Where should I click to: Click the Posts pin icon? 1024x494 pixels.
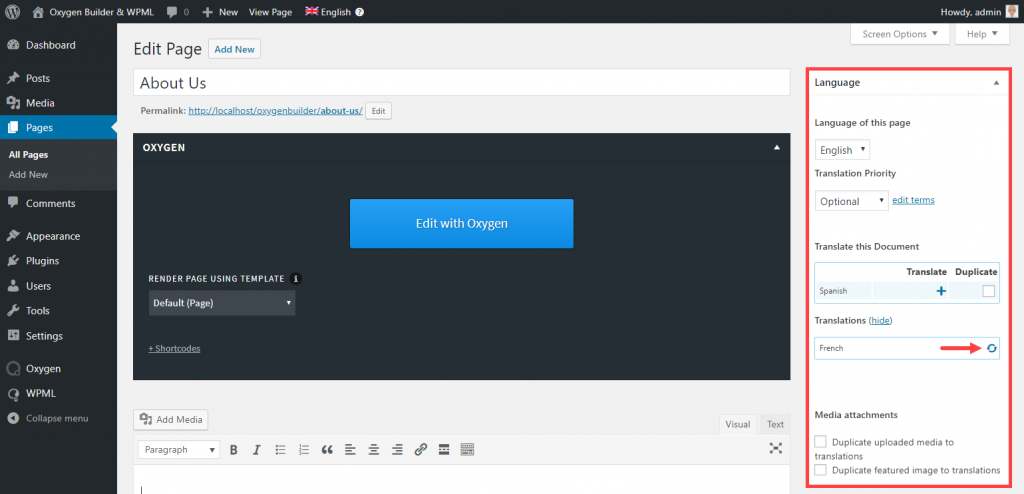12,78
